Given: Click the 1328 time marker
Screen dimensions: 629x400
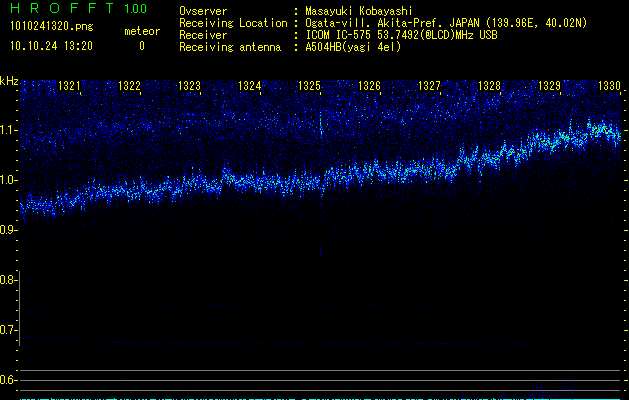Looking at the screenshot, I should coord(489,87).
